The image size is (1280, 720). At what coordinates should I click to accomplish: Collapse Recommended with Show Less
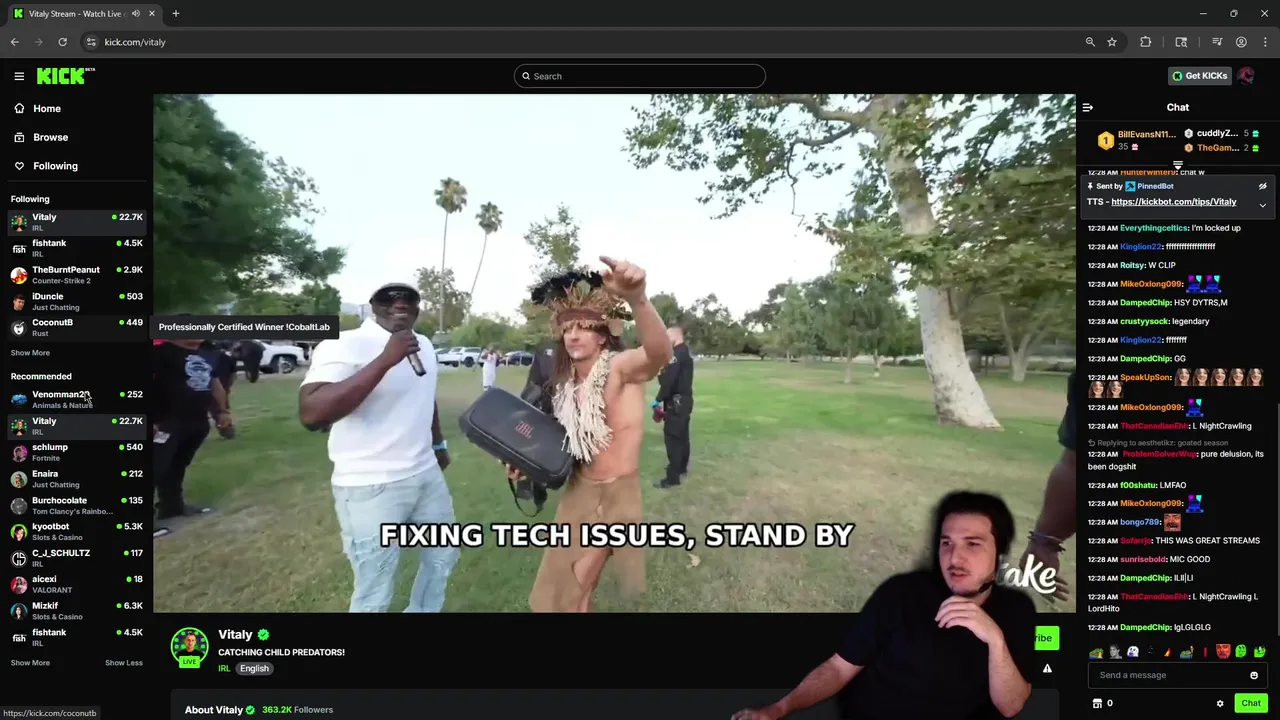124,663
